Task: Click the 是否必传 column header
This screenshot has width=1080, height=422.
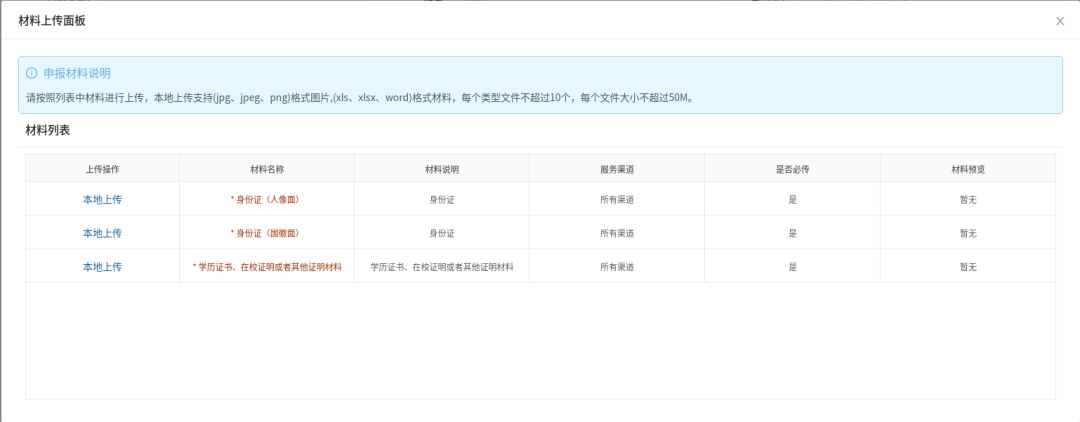Action: point(792,169)
